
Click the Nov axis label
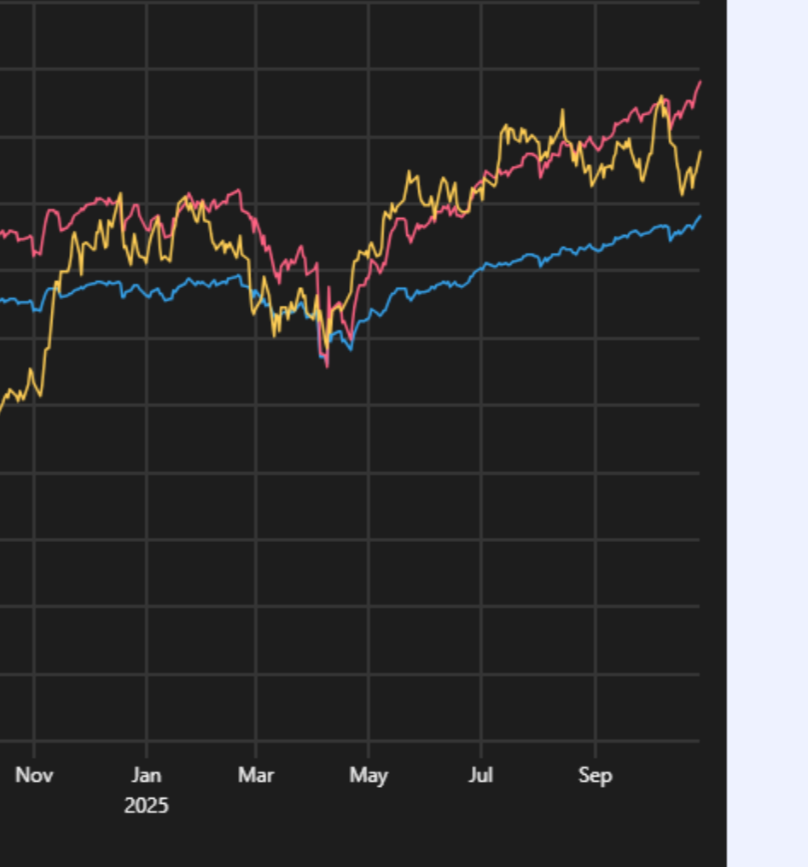pos(34,775)
